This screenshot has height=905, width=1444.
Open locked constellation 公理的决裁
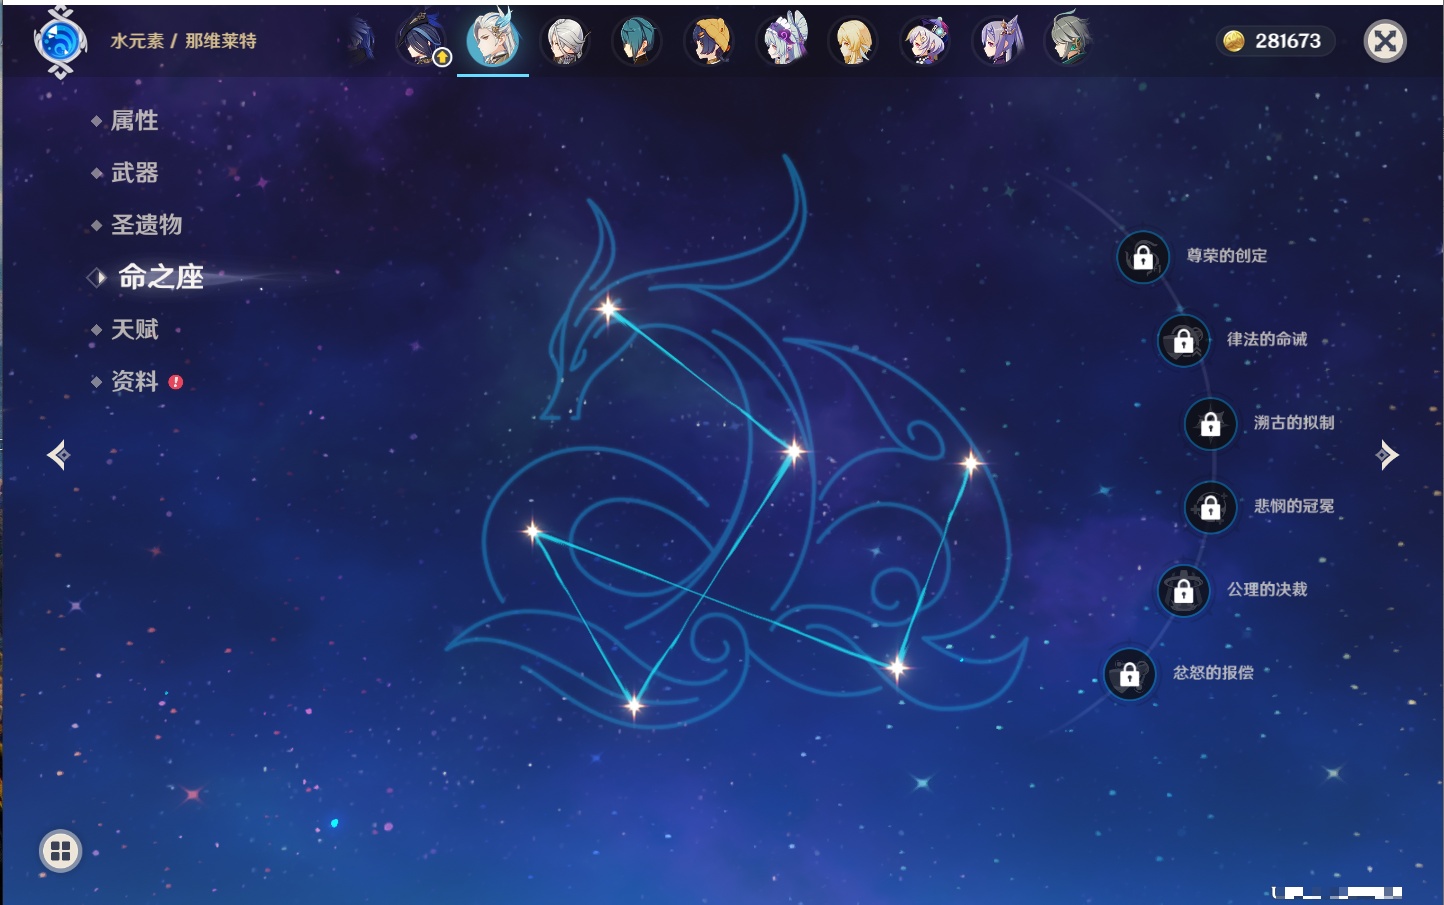click(x=1183, y=591)
